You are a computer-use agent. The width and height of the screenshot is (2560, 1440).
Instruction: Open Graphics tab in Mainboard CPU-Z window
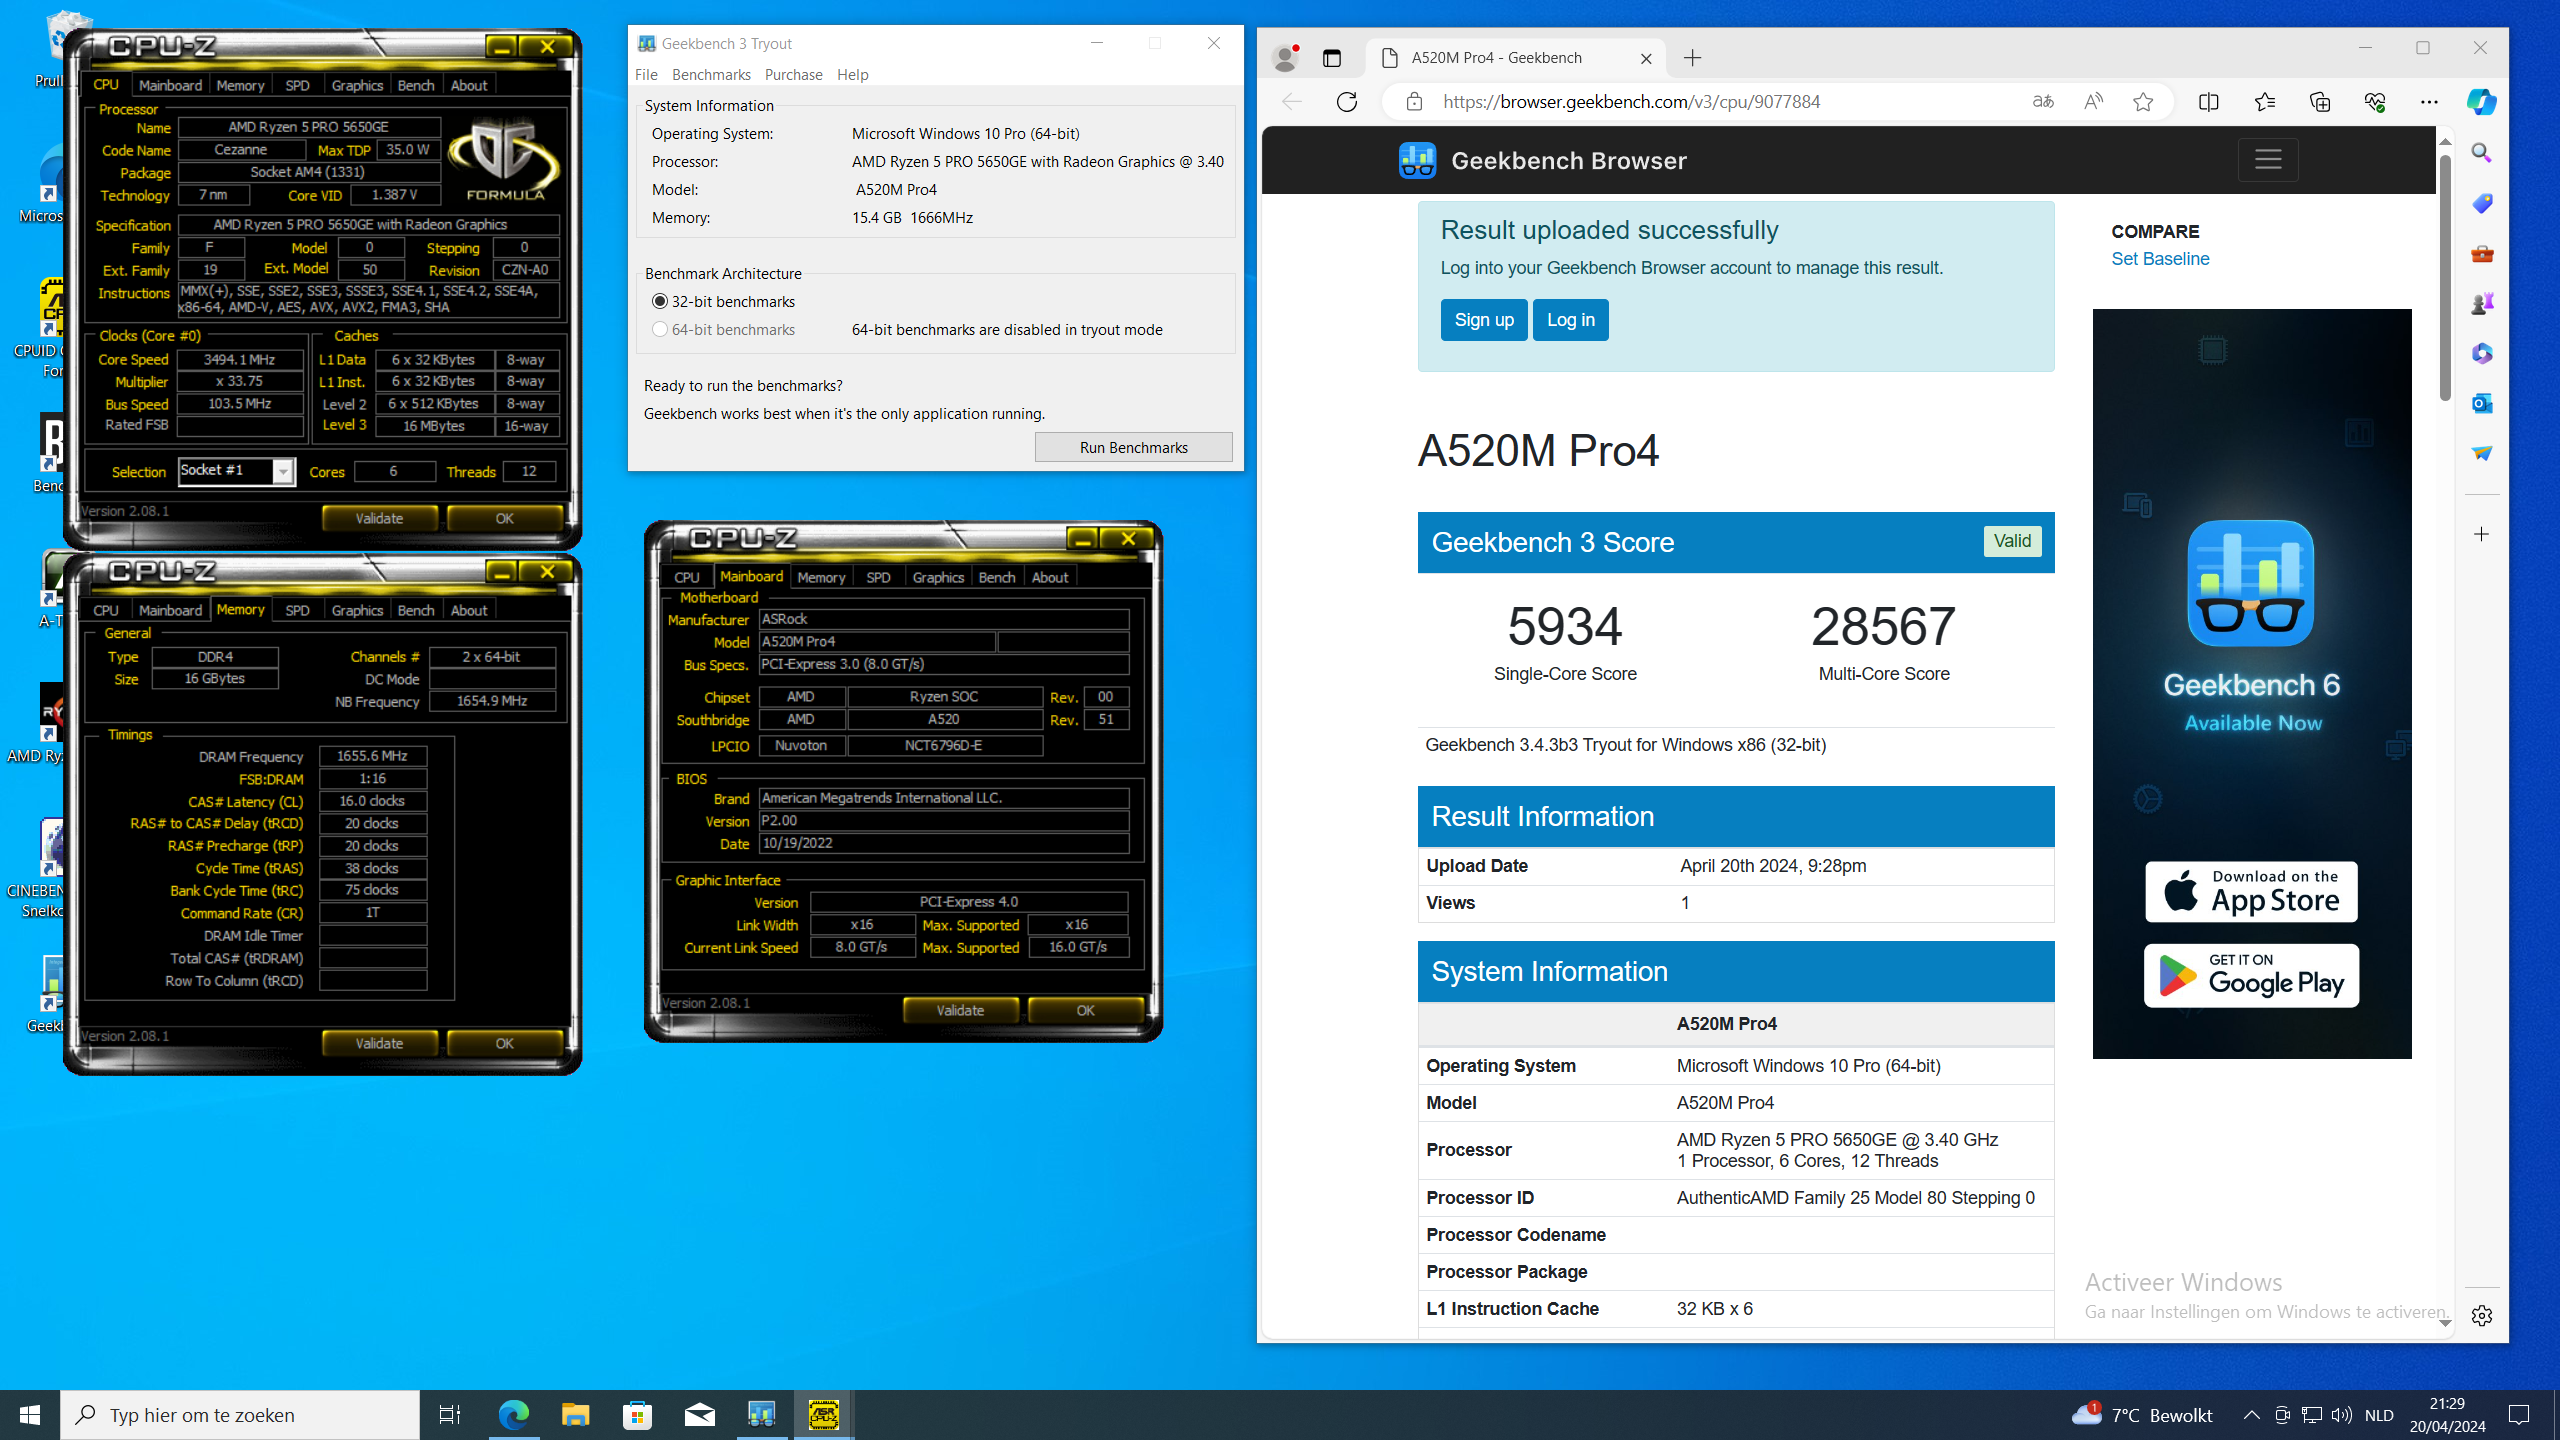tap(938, 577)
